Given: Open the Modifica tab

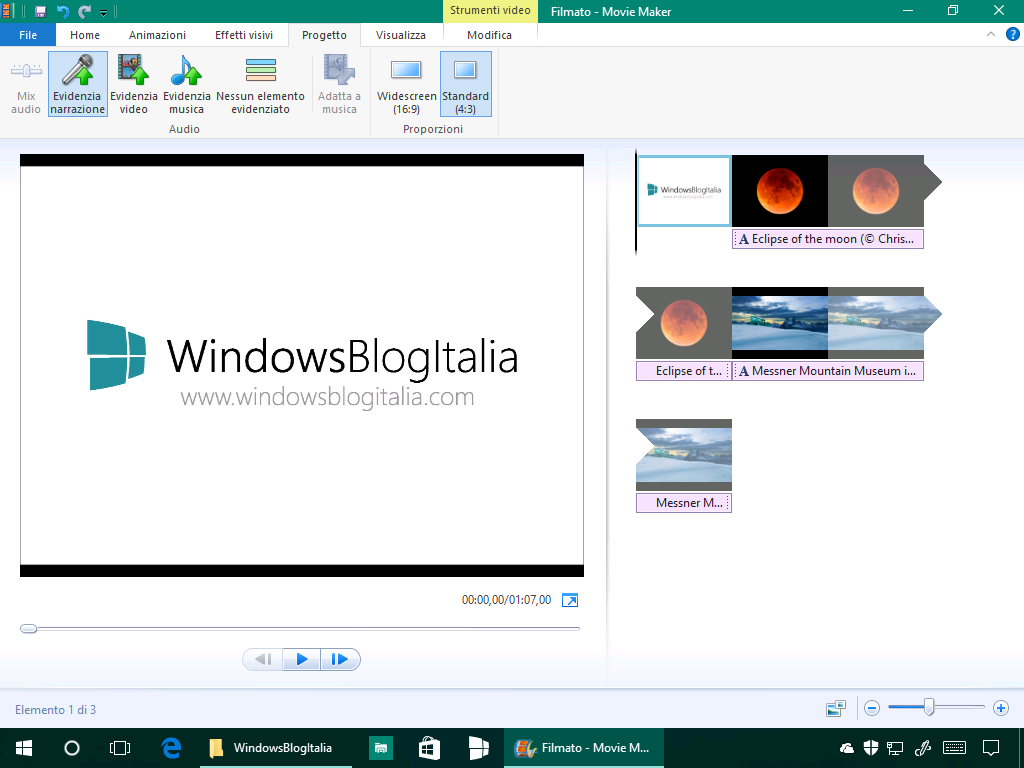Looking at the screenshot, I should (x=489, y=35).
